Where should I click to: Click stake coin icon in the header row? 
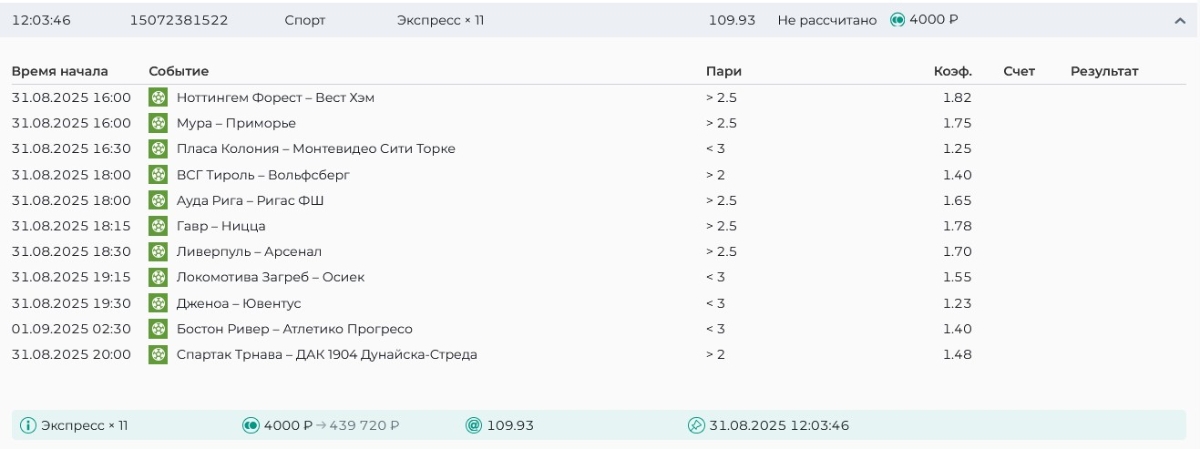tap(897, 20)
